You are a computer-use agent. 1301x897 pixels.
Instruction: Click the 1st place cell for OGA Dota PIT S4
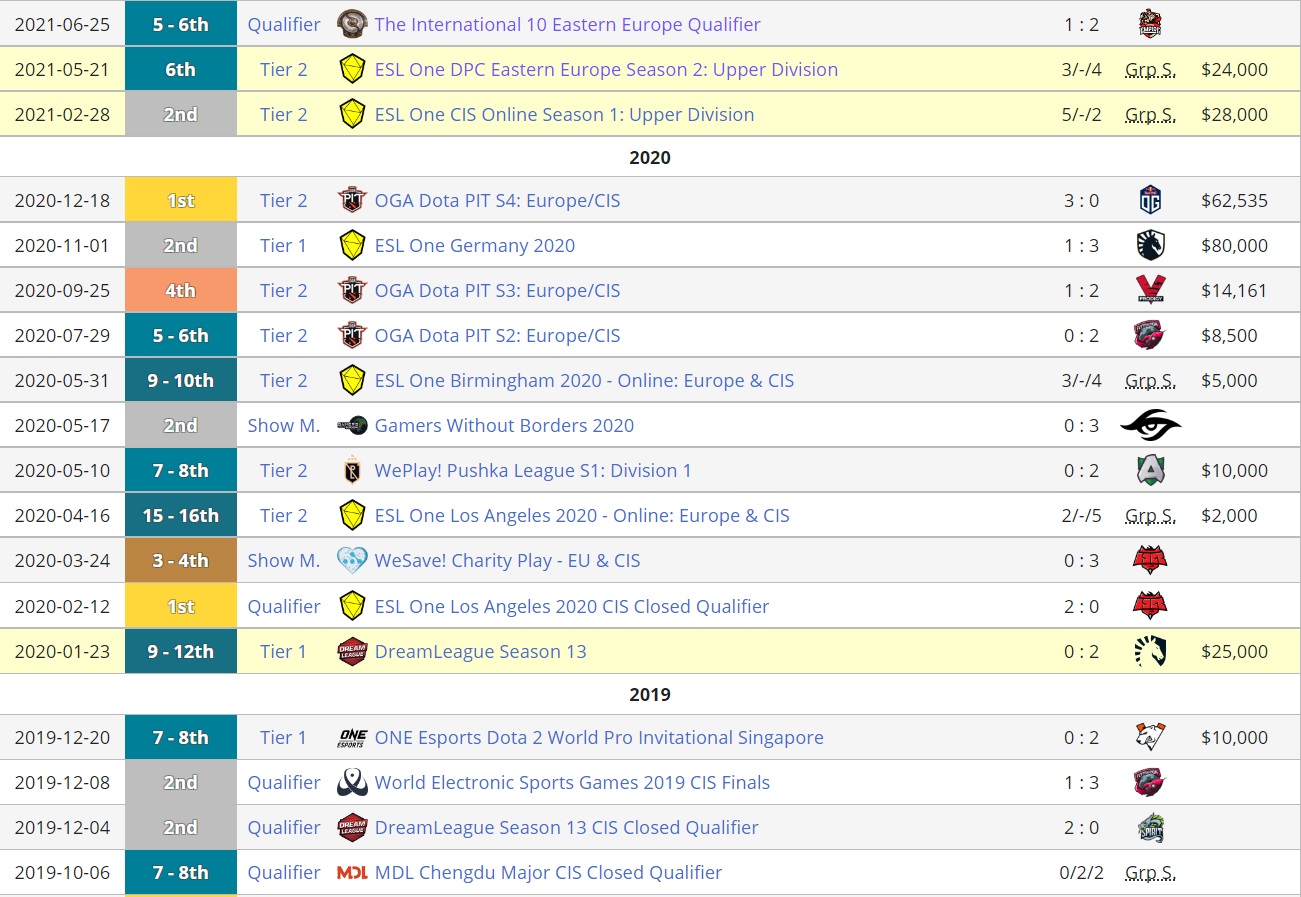[x=180, y=201]
